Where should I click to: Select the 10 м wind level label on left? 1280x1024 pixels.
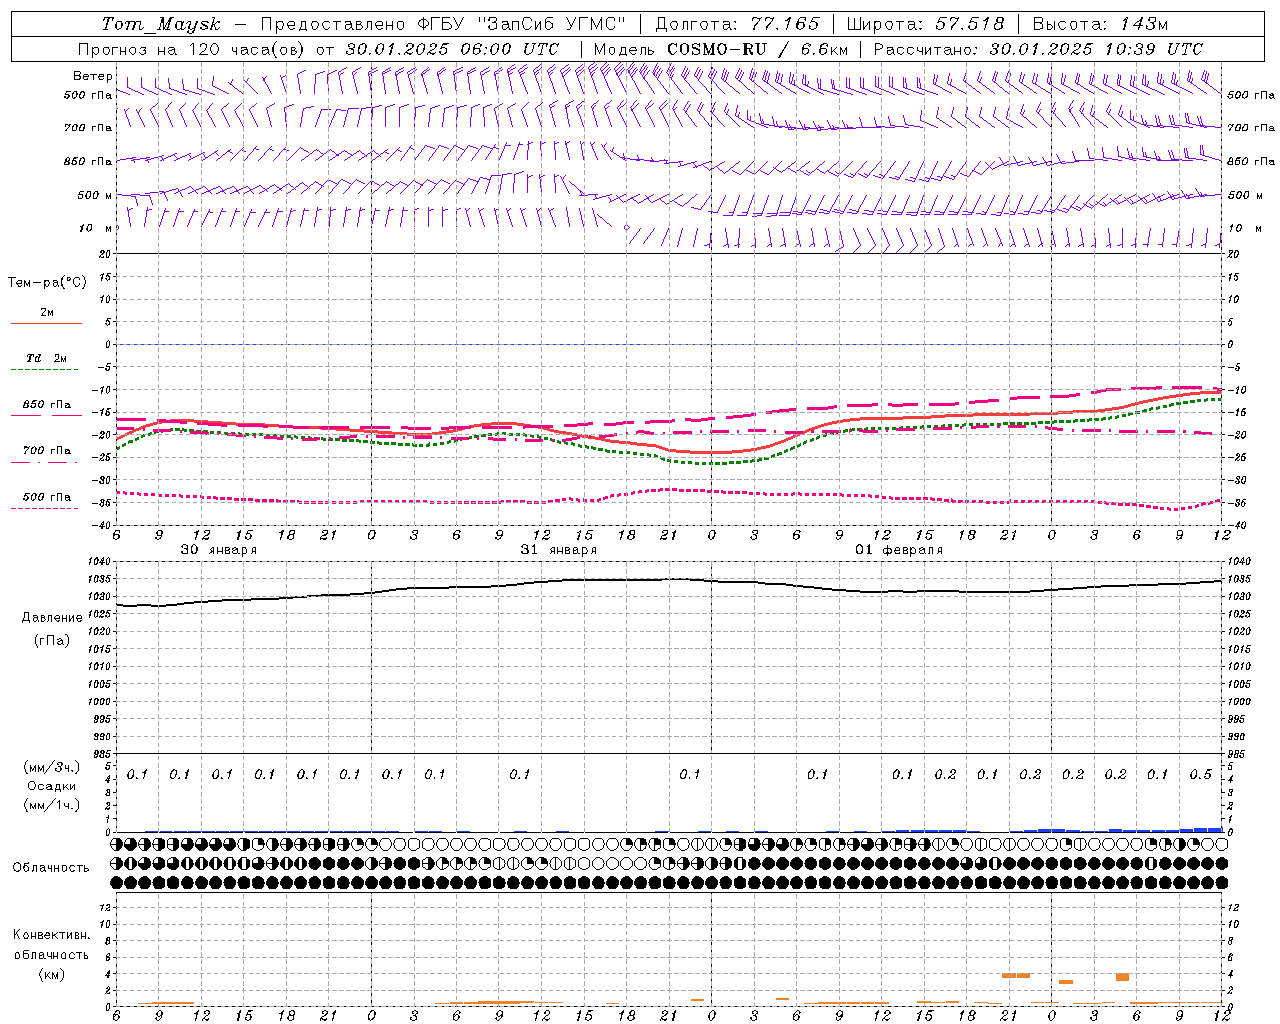tap(95, 228)
